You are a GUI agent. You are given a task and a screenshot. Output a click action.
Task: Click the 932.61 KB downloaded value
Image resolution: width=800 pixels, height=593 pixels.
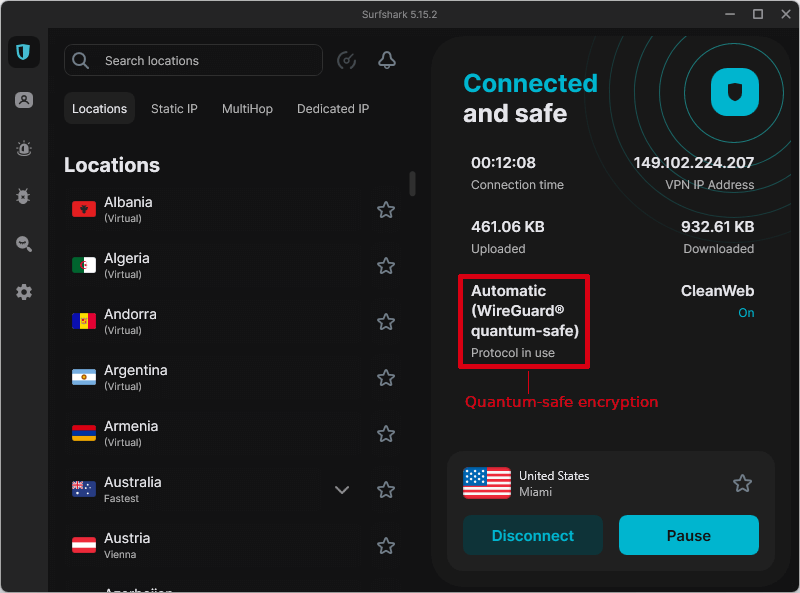click(x=717, y=227)
